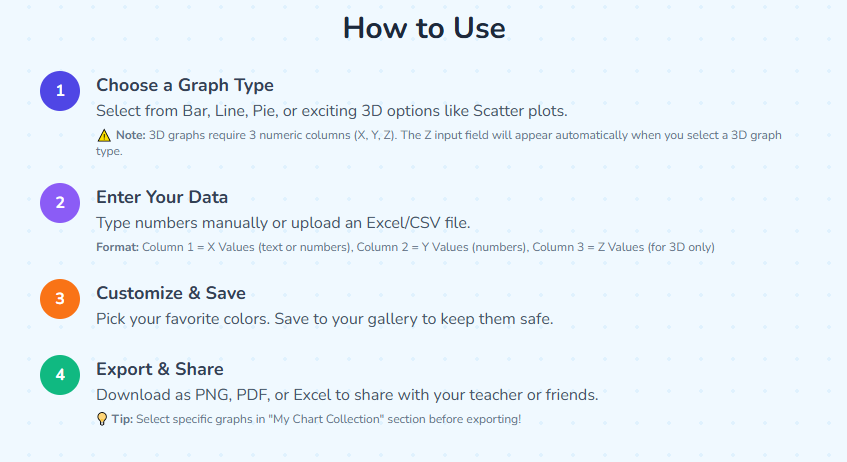Click the Bar, Line, Pie description text
The image size is (847, 462).
pos(331,111)
